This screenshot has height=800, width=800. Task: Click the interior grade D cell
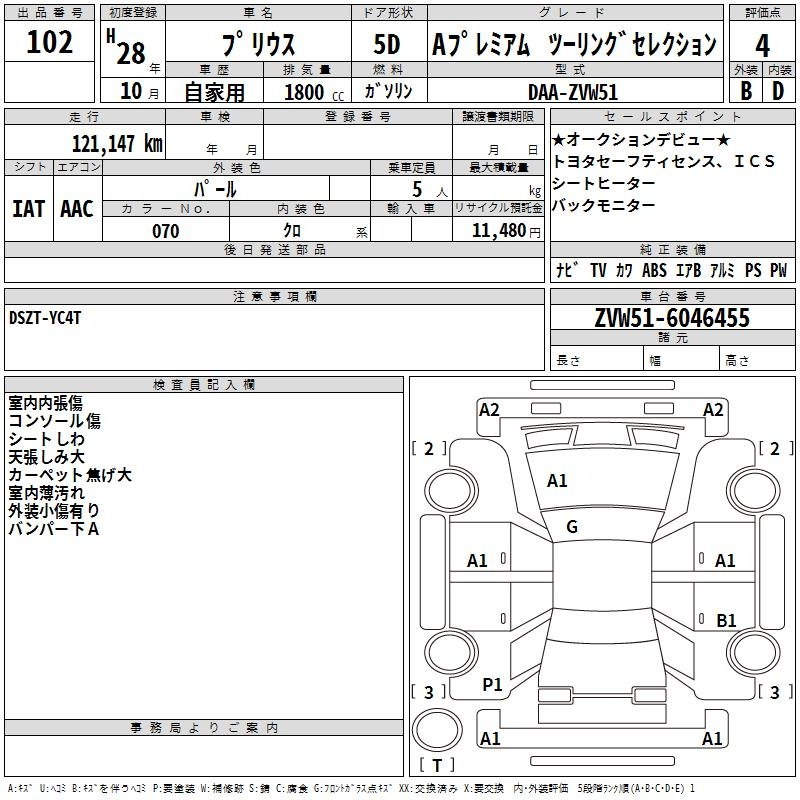coord(778,90)
